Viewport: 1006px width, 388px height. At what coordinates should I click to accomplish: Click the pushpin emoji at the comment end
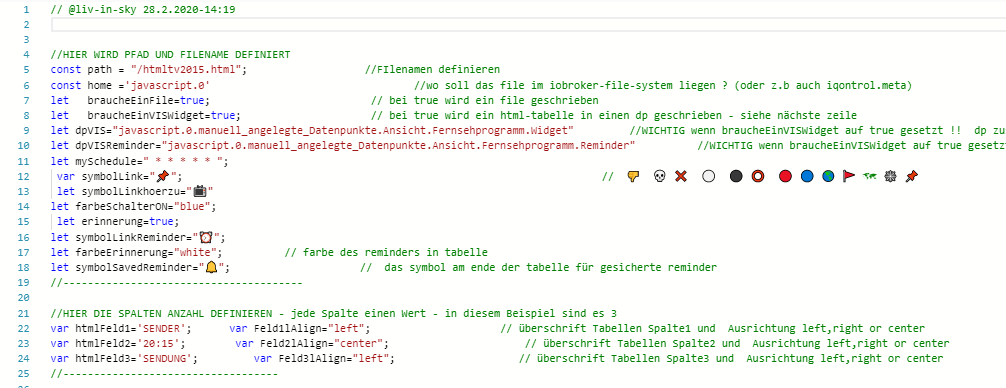[x=911, y=176]
